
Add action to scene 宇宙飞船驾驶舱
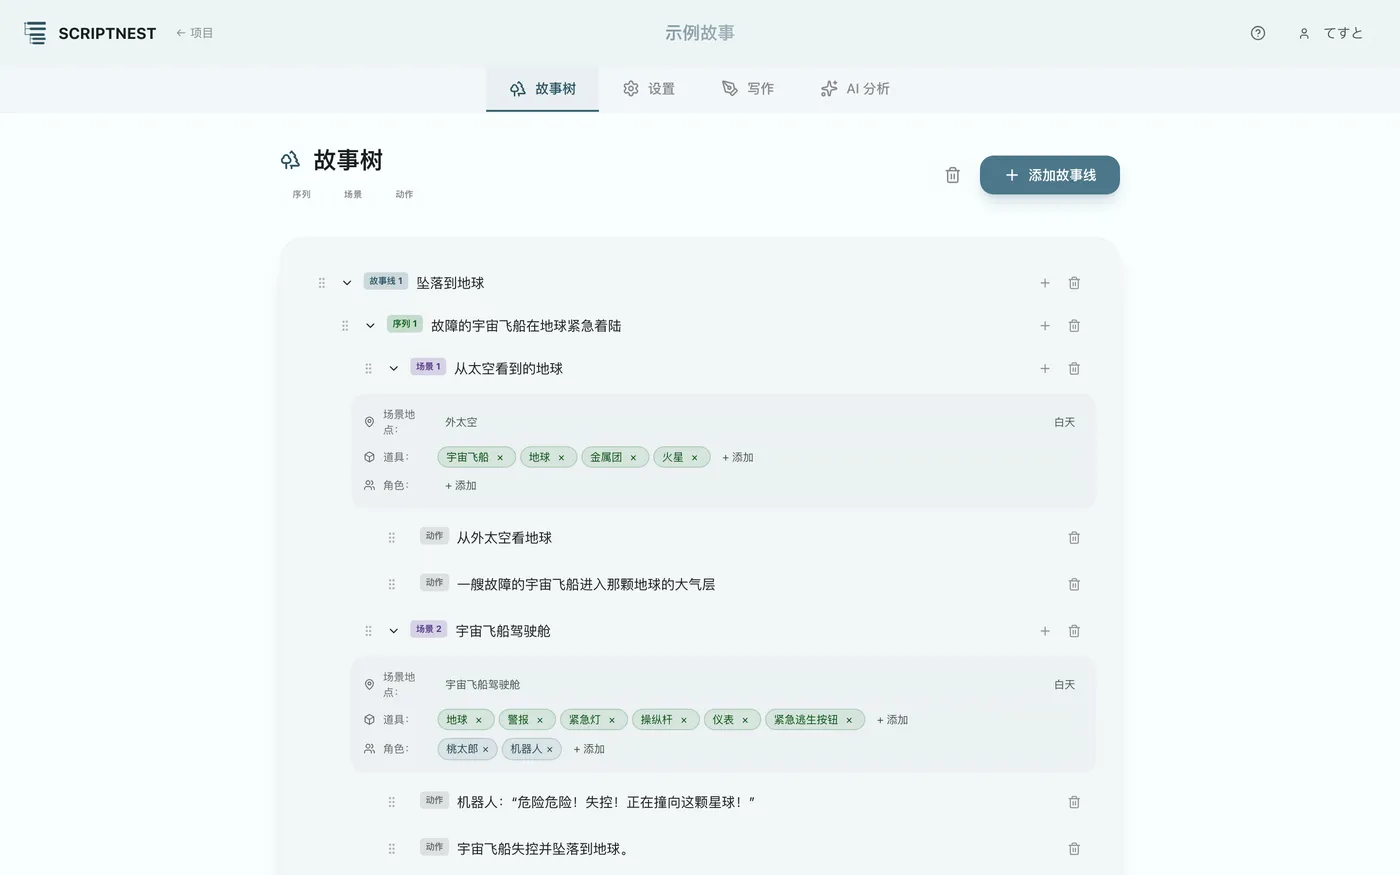pos(1045,631)
